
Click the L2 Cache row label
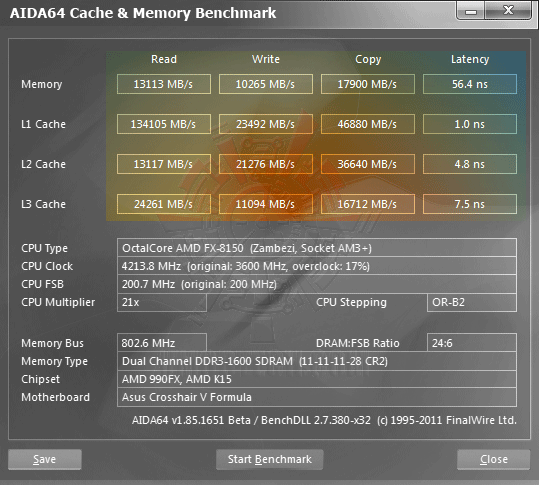[x=43, y=164]
